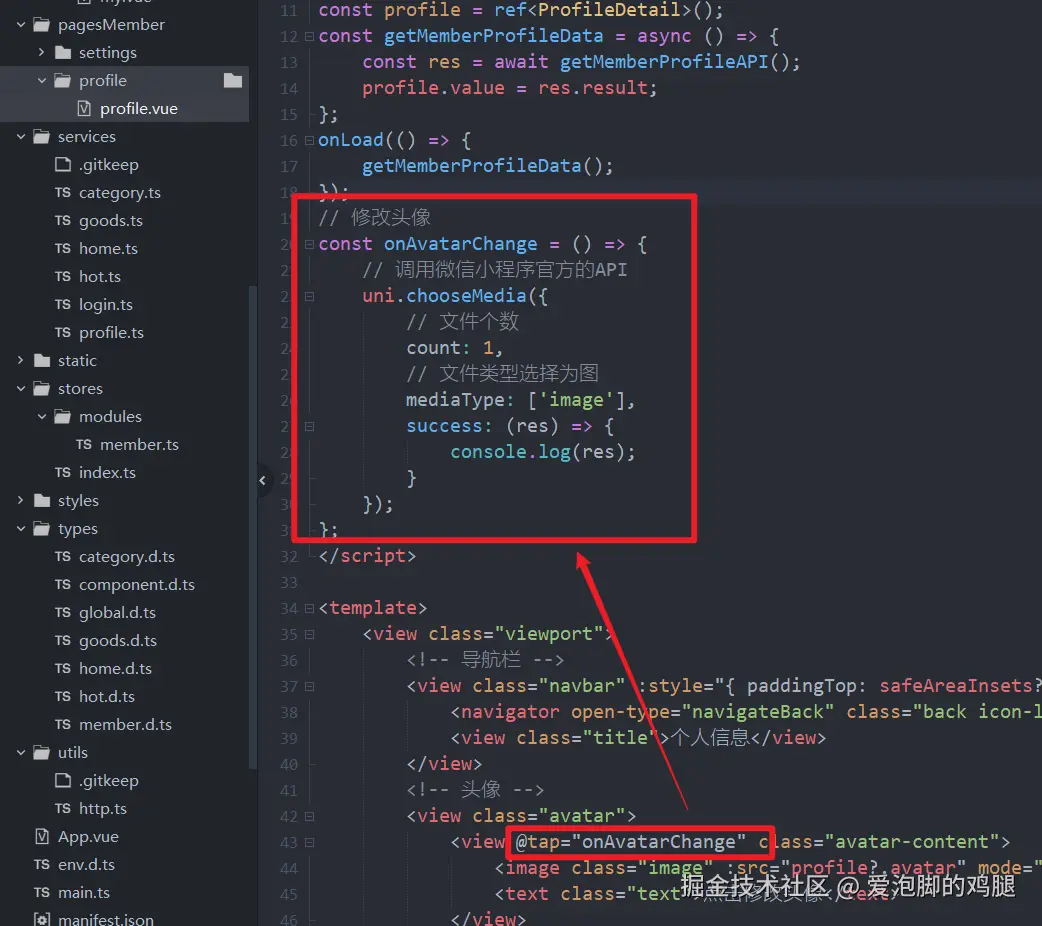Open hot.d.ts file
Viewport: 1042px width, 926px height.
(x=106, y=696)
